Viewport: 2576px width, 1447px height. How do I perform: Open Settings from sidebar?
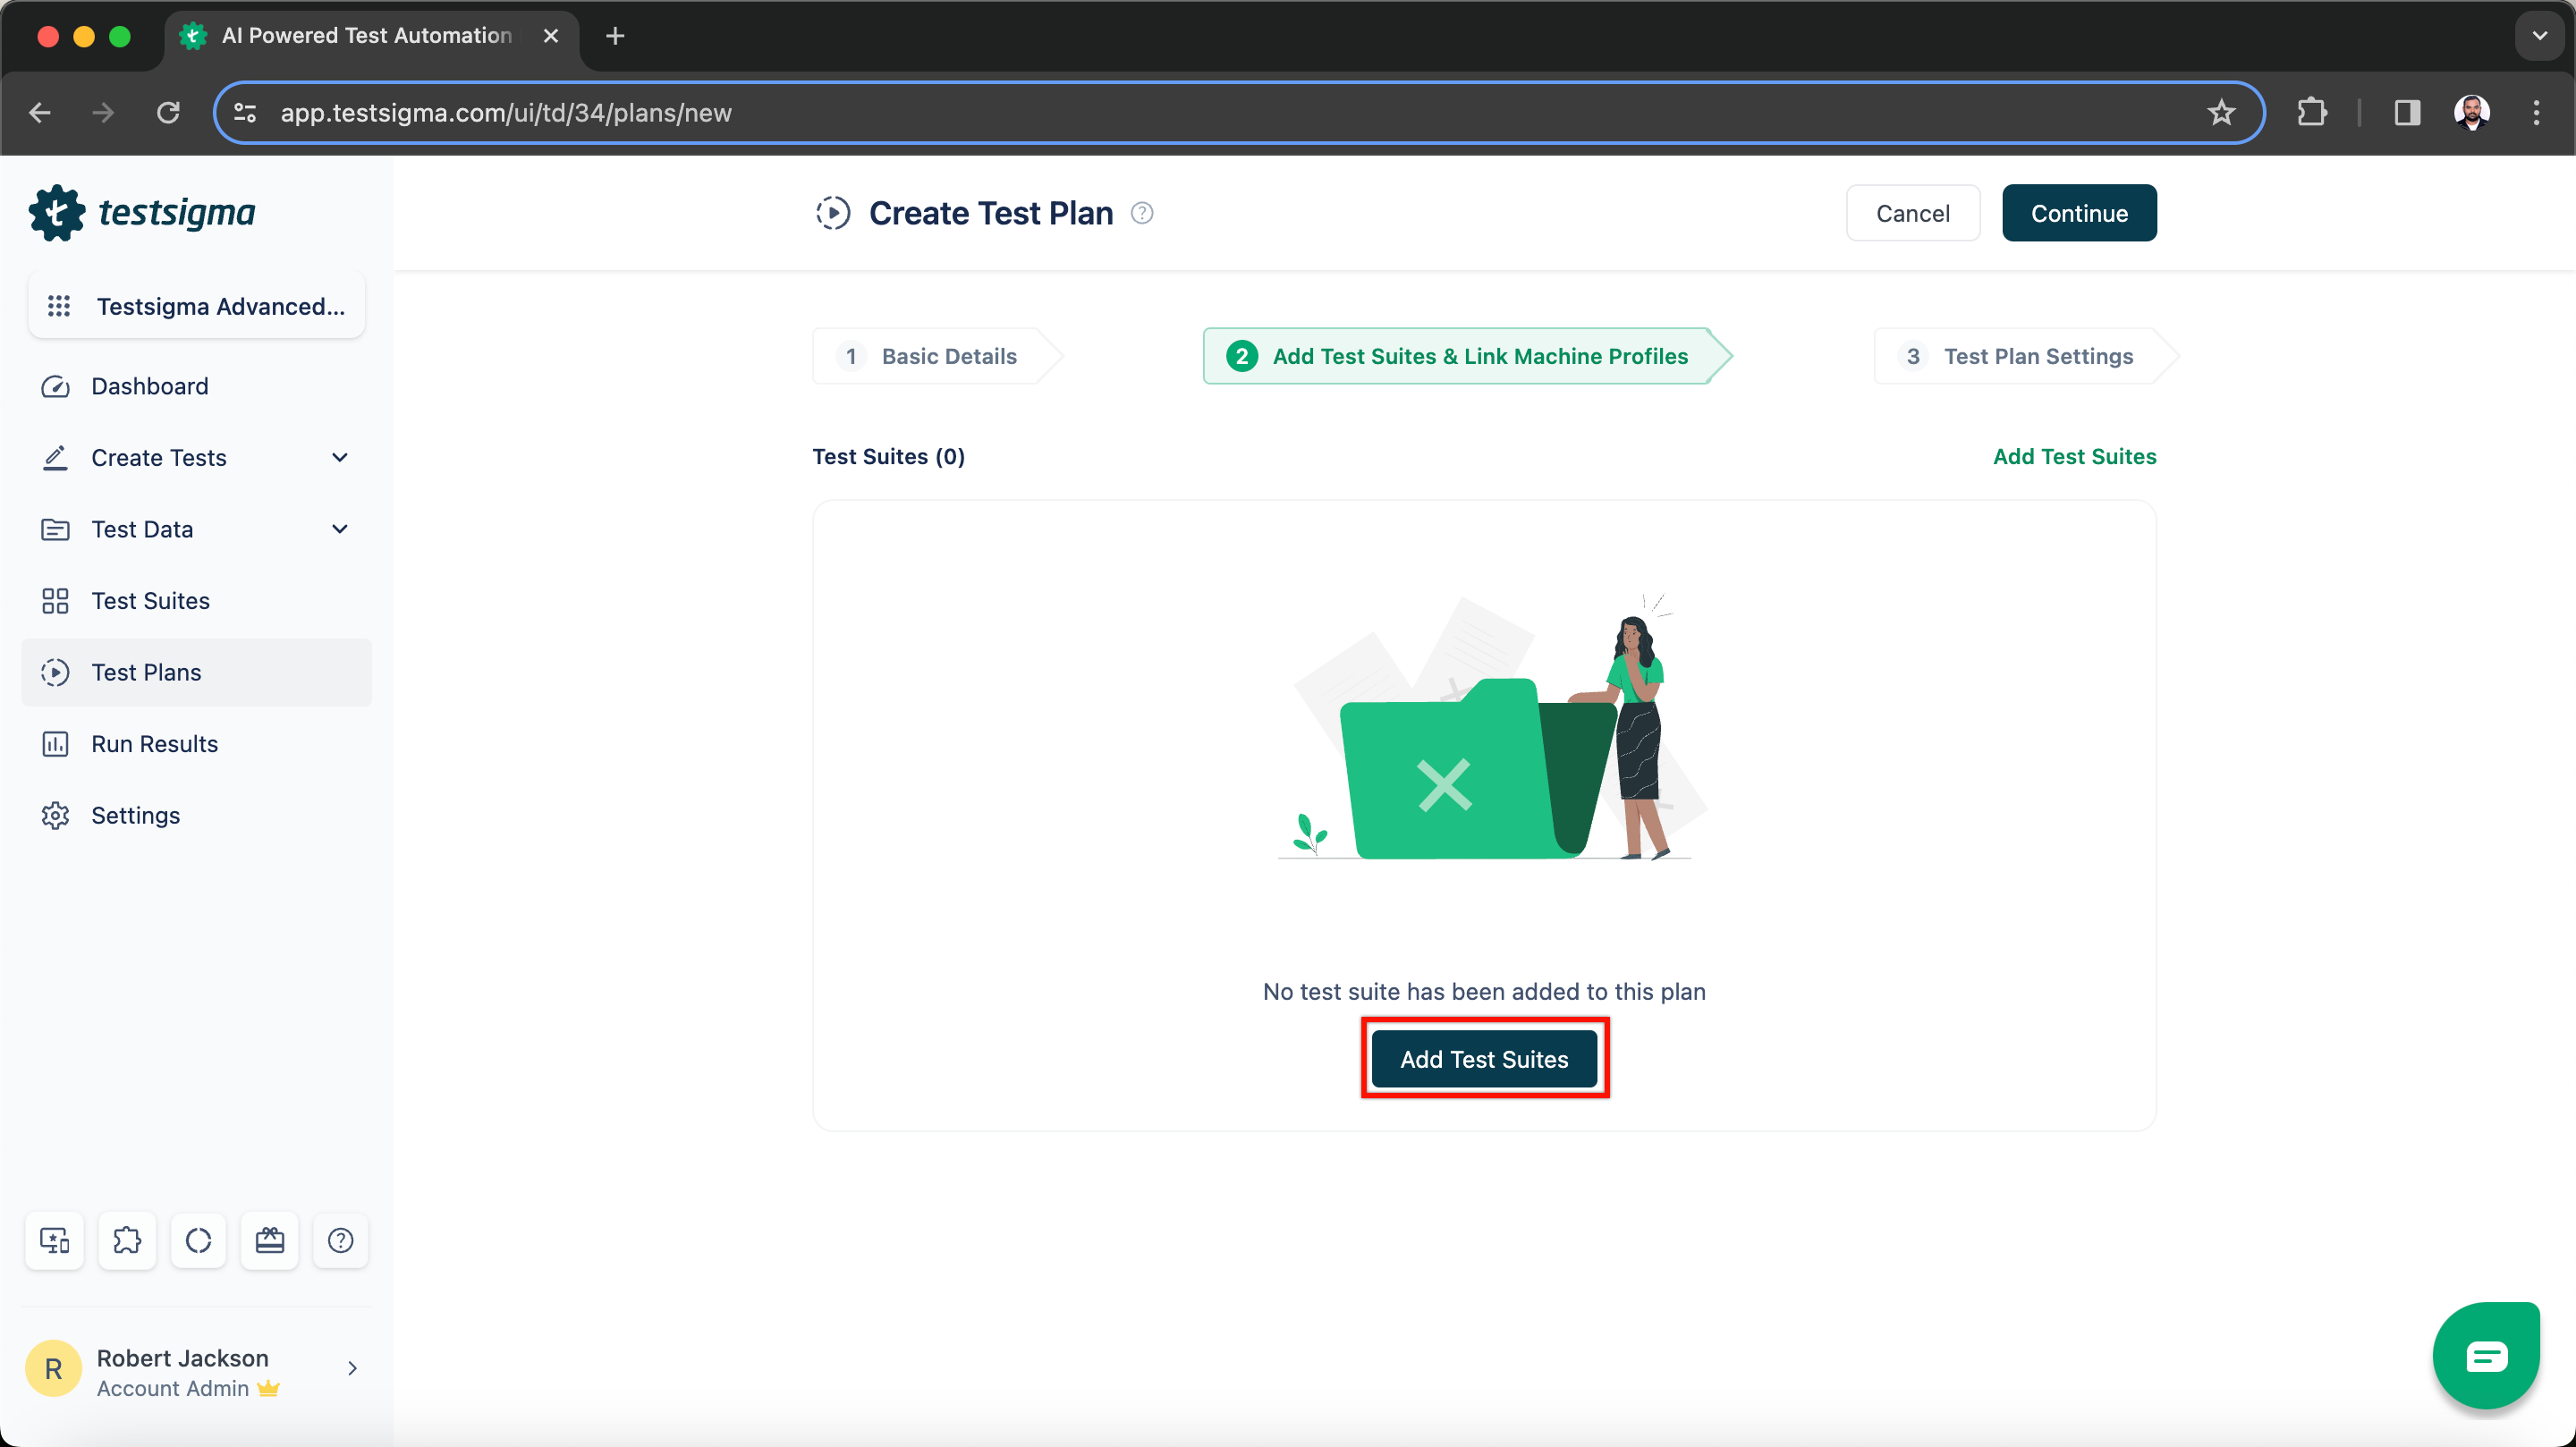[x=134, y=814]
